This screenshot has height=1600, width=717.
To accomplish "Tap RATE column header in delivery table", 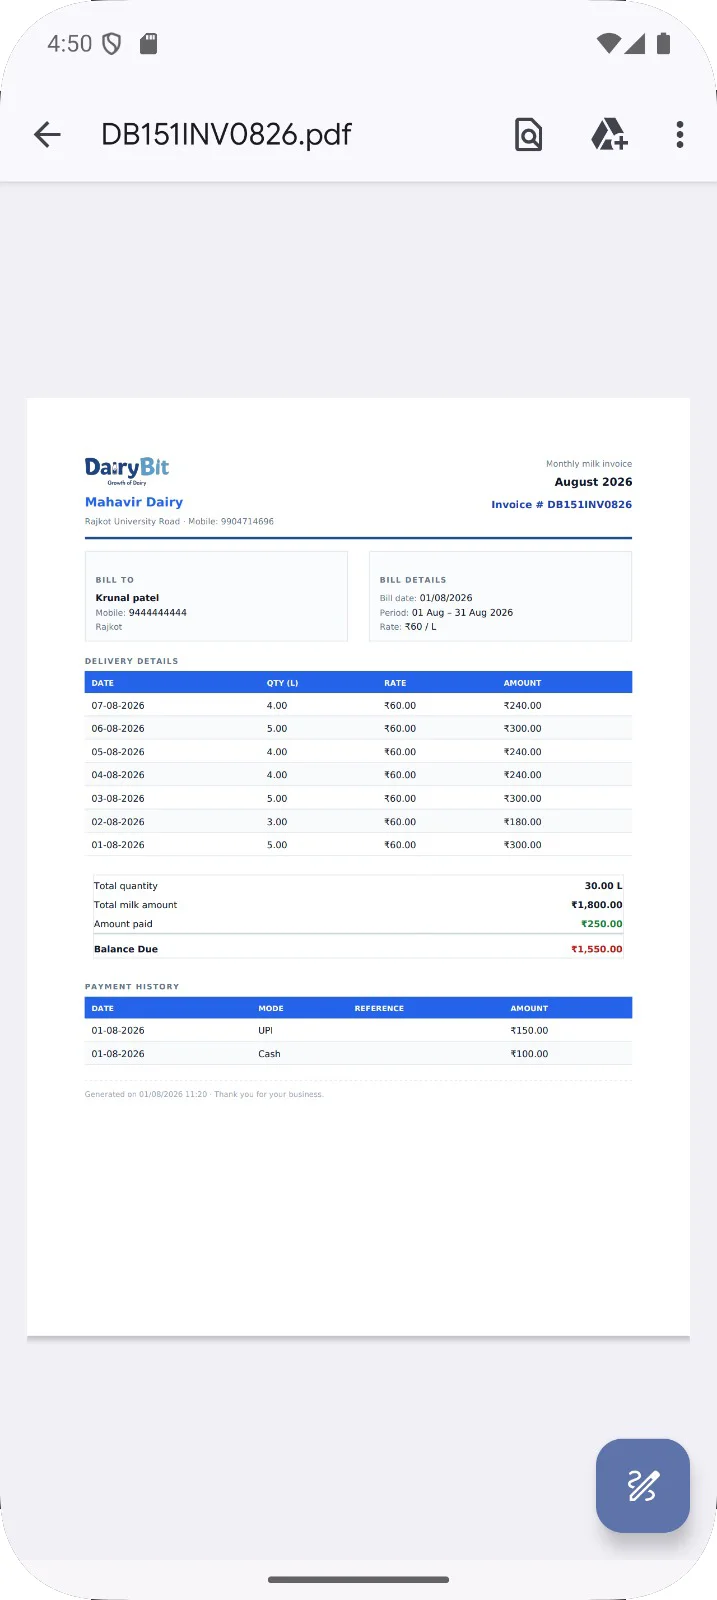I will (395, 683).
